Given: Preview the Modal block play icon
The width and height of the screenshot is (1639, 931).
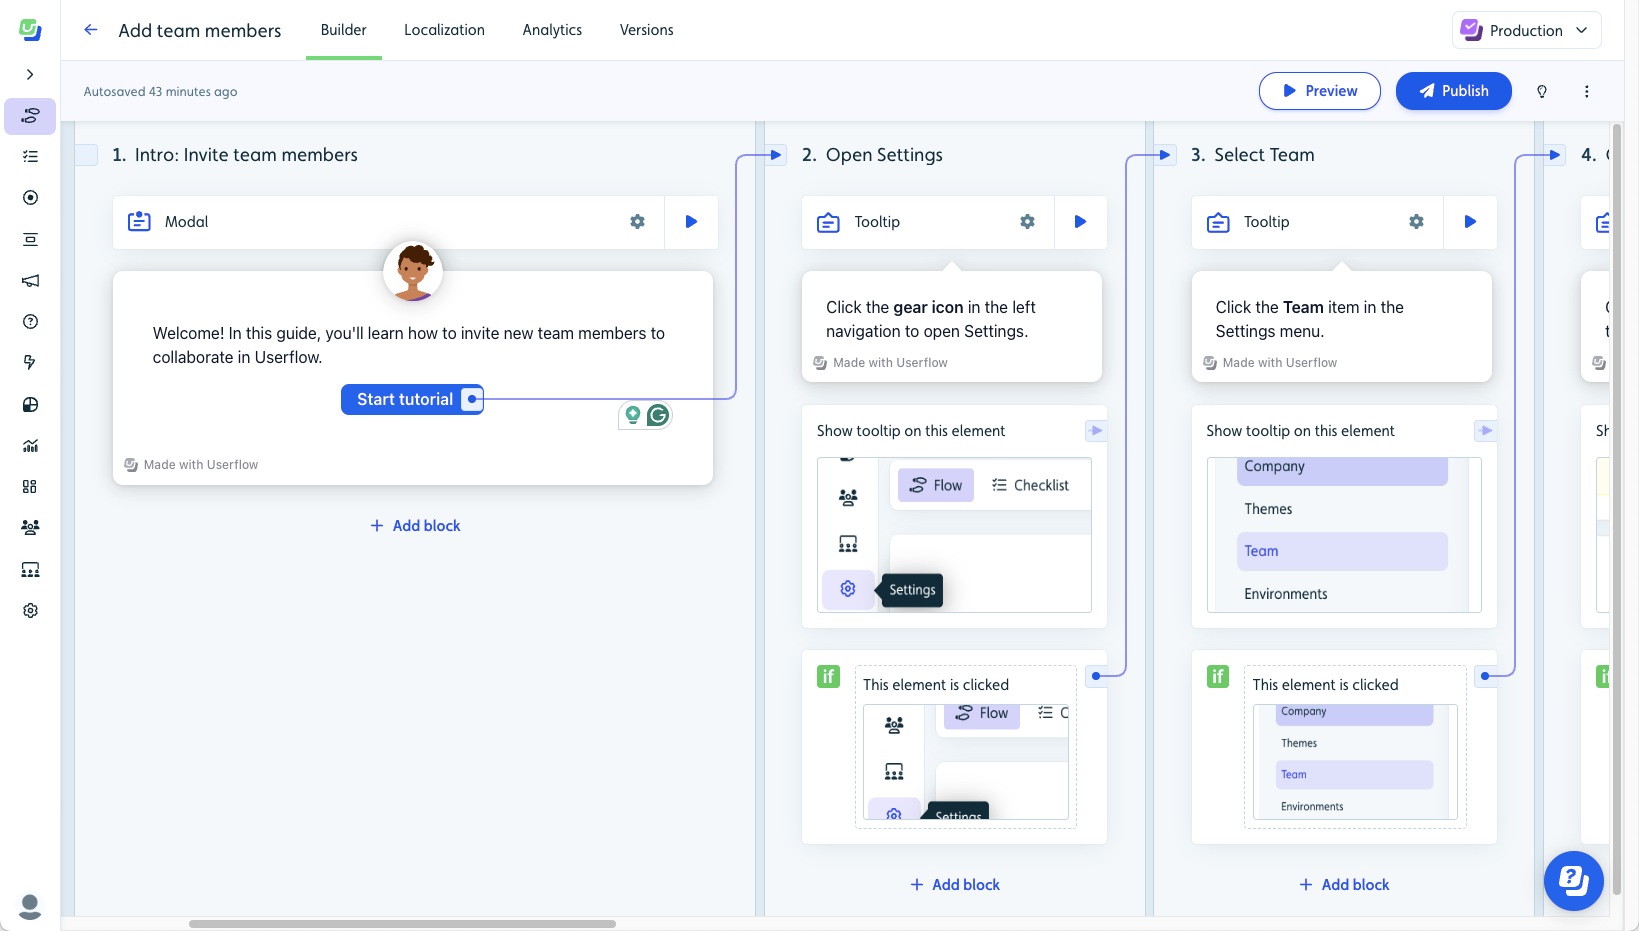Looking at the screenshot, I should point(691,222).
